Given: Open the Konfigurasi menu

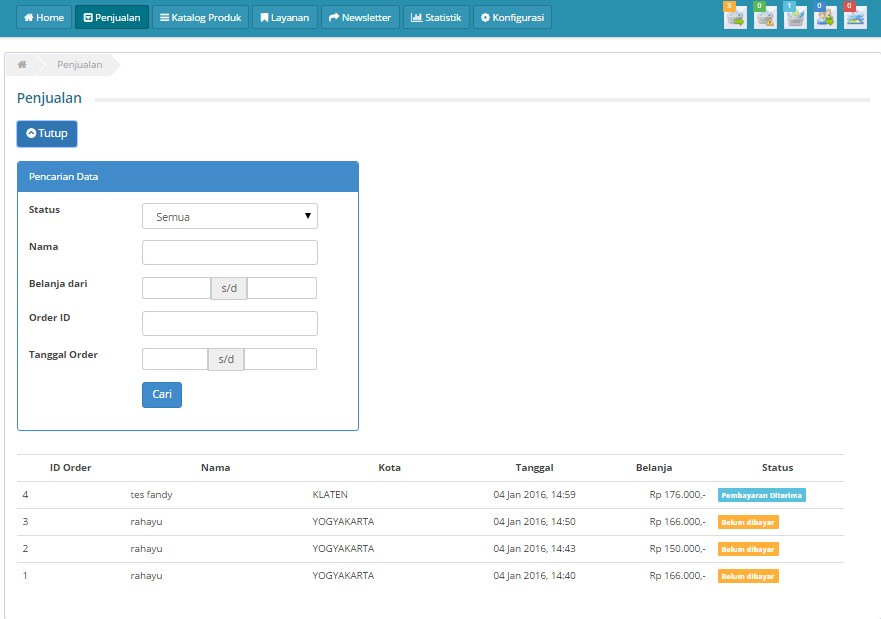Looking at the screenshot, I should click(x=511, y=18).
